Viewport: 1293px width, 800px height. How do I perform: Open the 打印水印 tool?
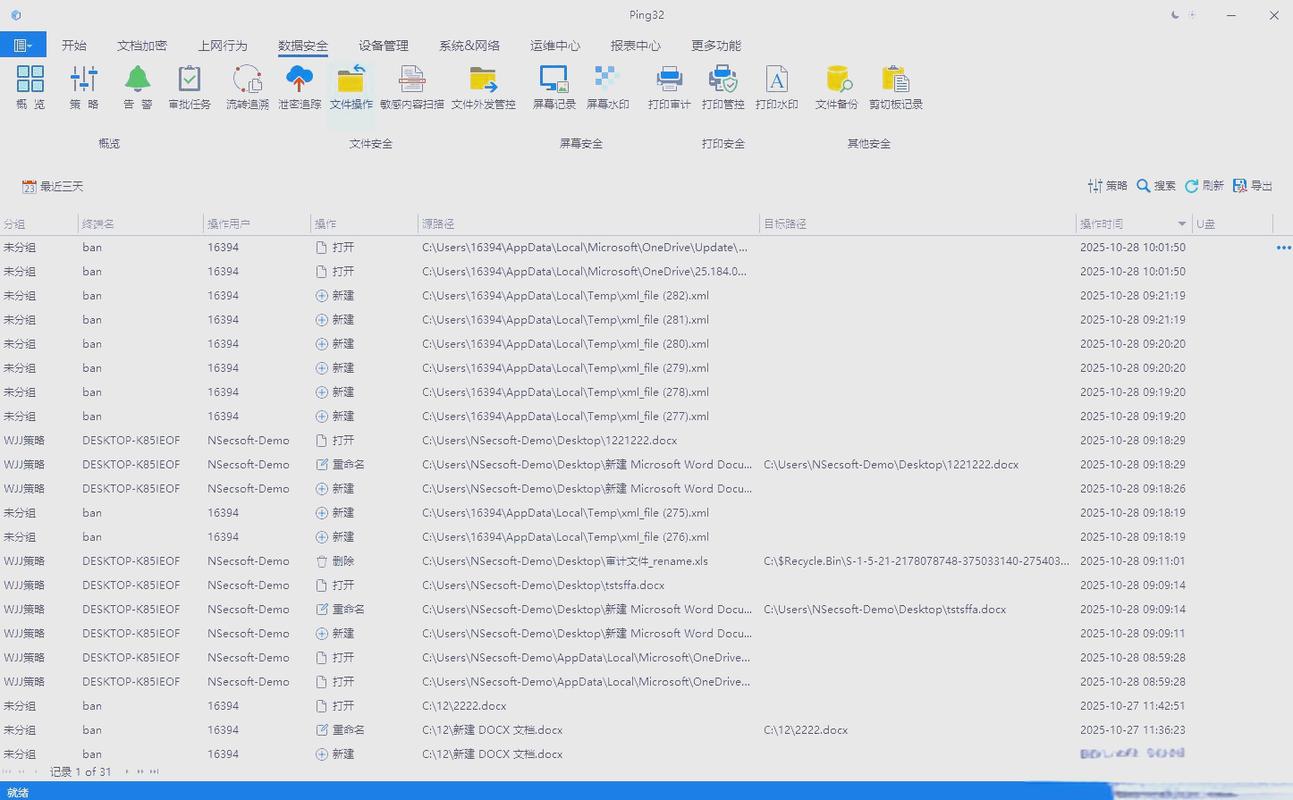[x=777, y=87]
